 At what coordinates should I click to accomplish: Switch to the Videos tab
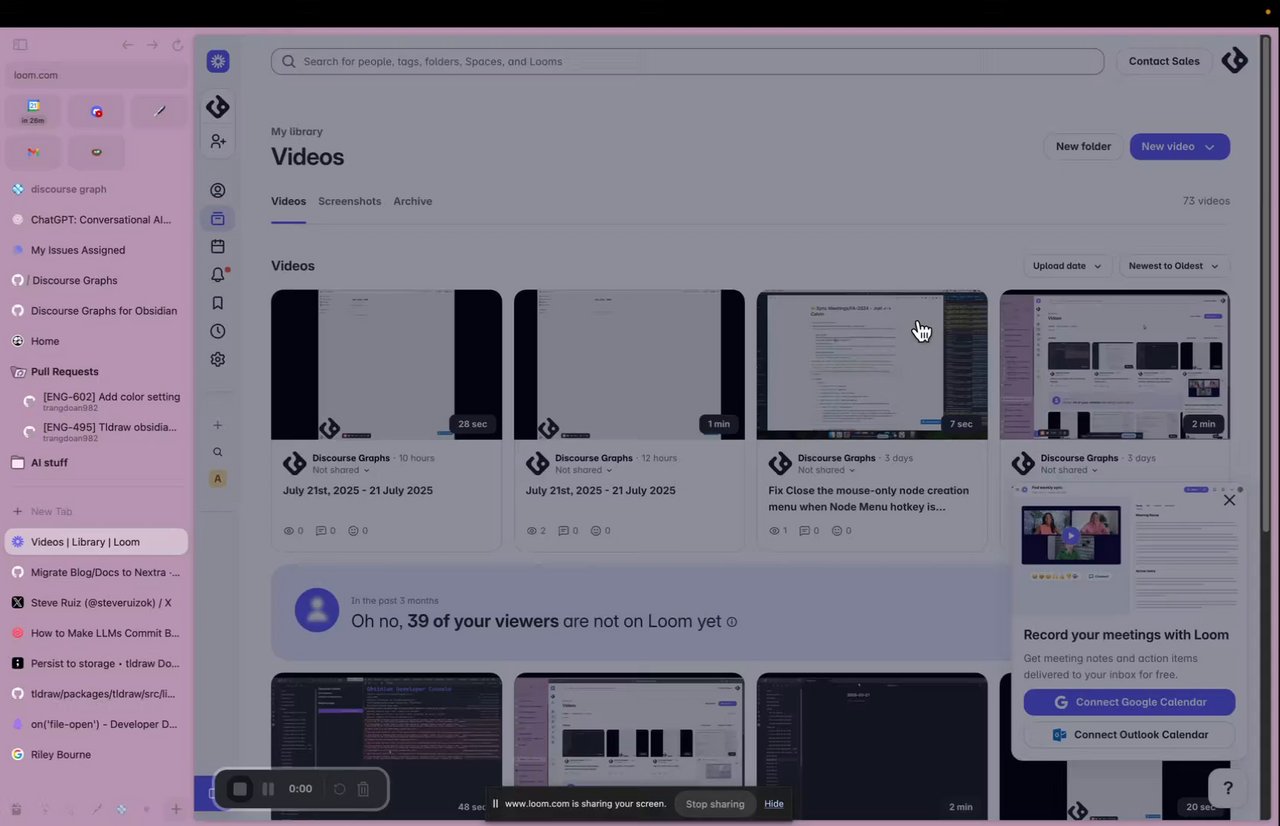tap(288, 201)
